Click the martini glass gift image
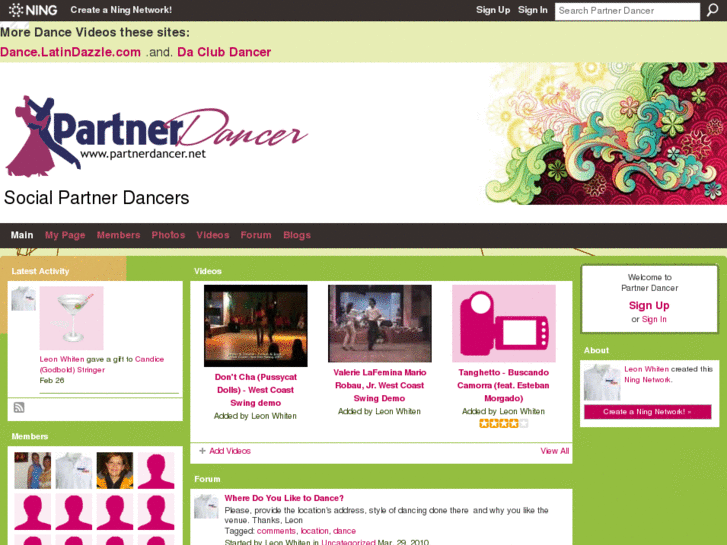This screenshot has width=727, height=545. coord(71,318)
